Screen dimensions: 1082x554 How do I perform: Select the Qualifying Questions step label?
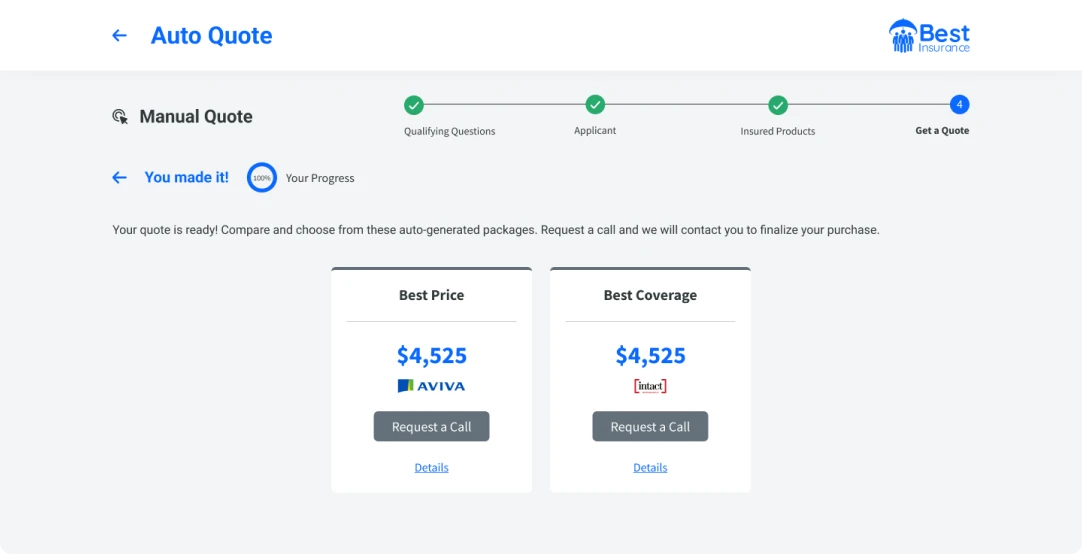pyautogui.click(x=449, y=131)
